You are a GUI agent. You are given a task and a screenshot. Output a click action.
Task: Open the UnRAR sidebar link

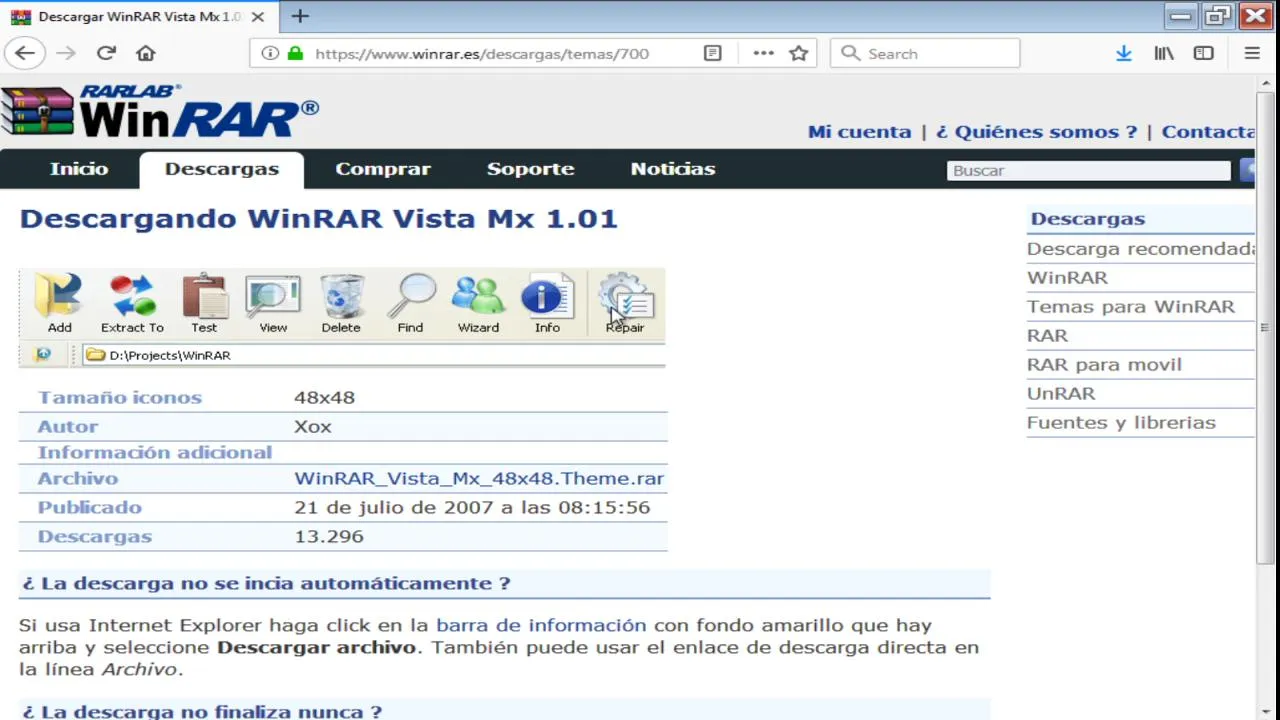(x=1061, y=394)
